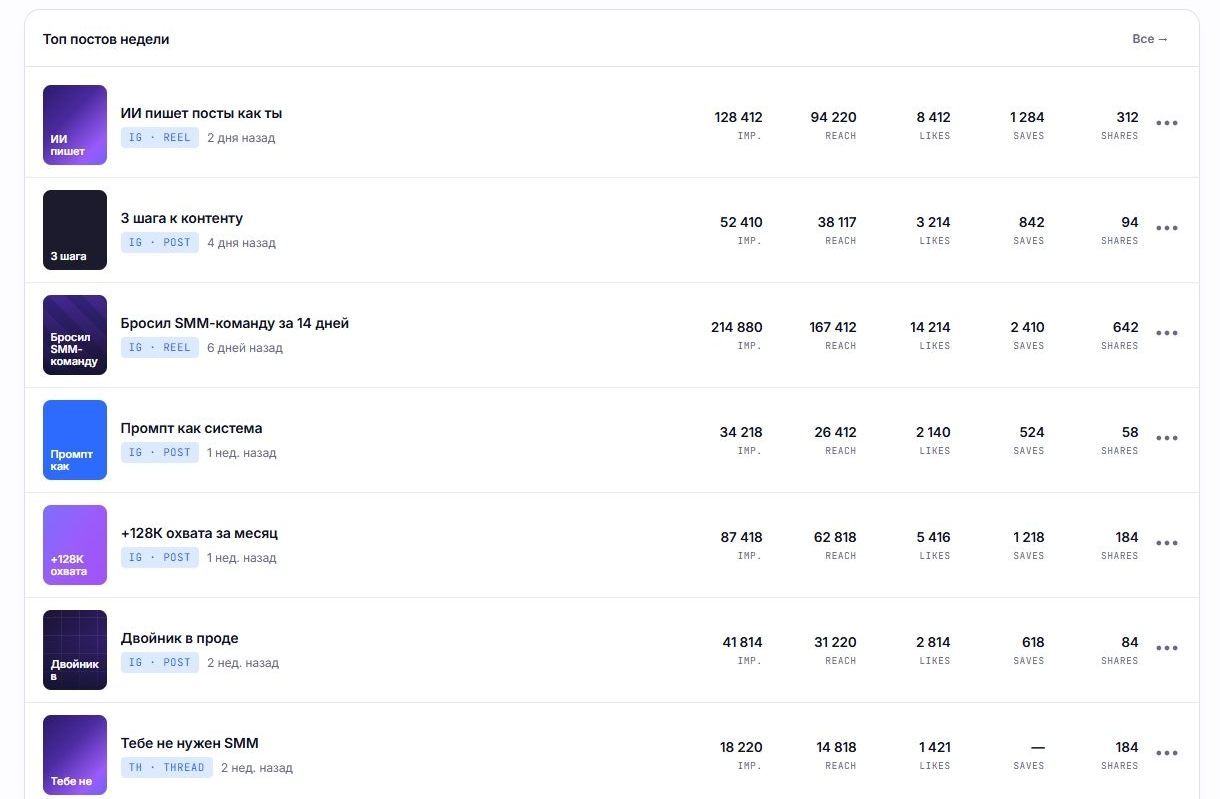
Task: Open the post title "Бросил SMM-команду за 14 дней"
Action: tap(235, 323)
